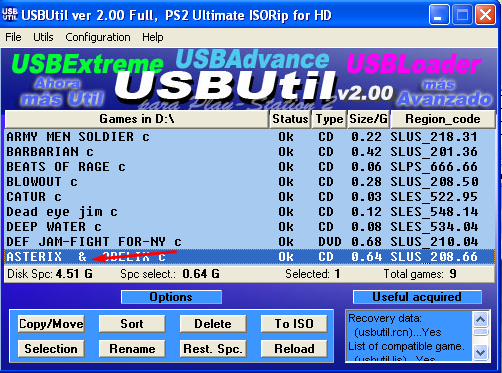Image resolution: width=502 pixels, height=373 pixels.
Task: Click size value 0.22 for Army Men
Action: [366, 137]
